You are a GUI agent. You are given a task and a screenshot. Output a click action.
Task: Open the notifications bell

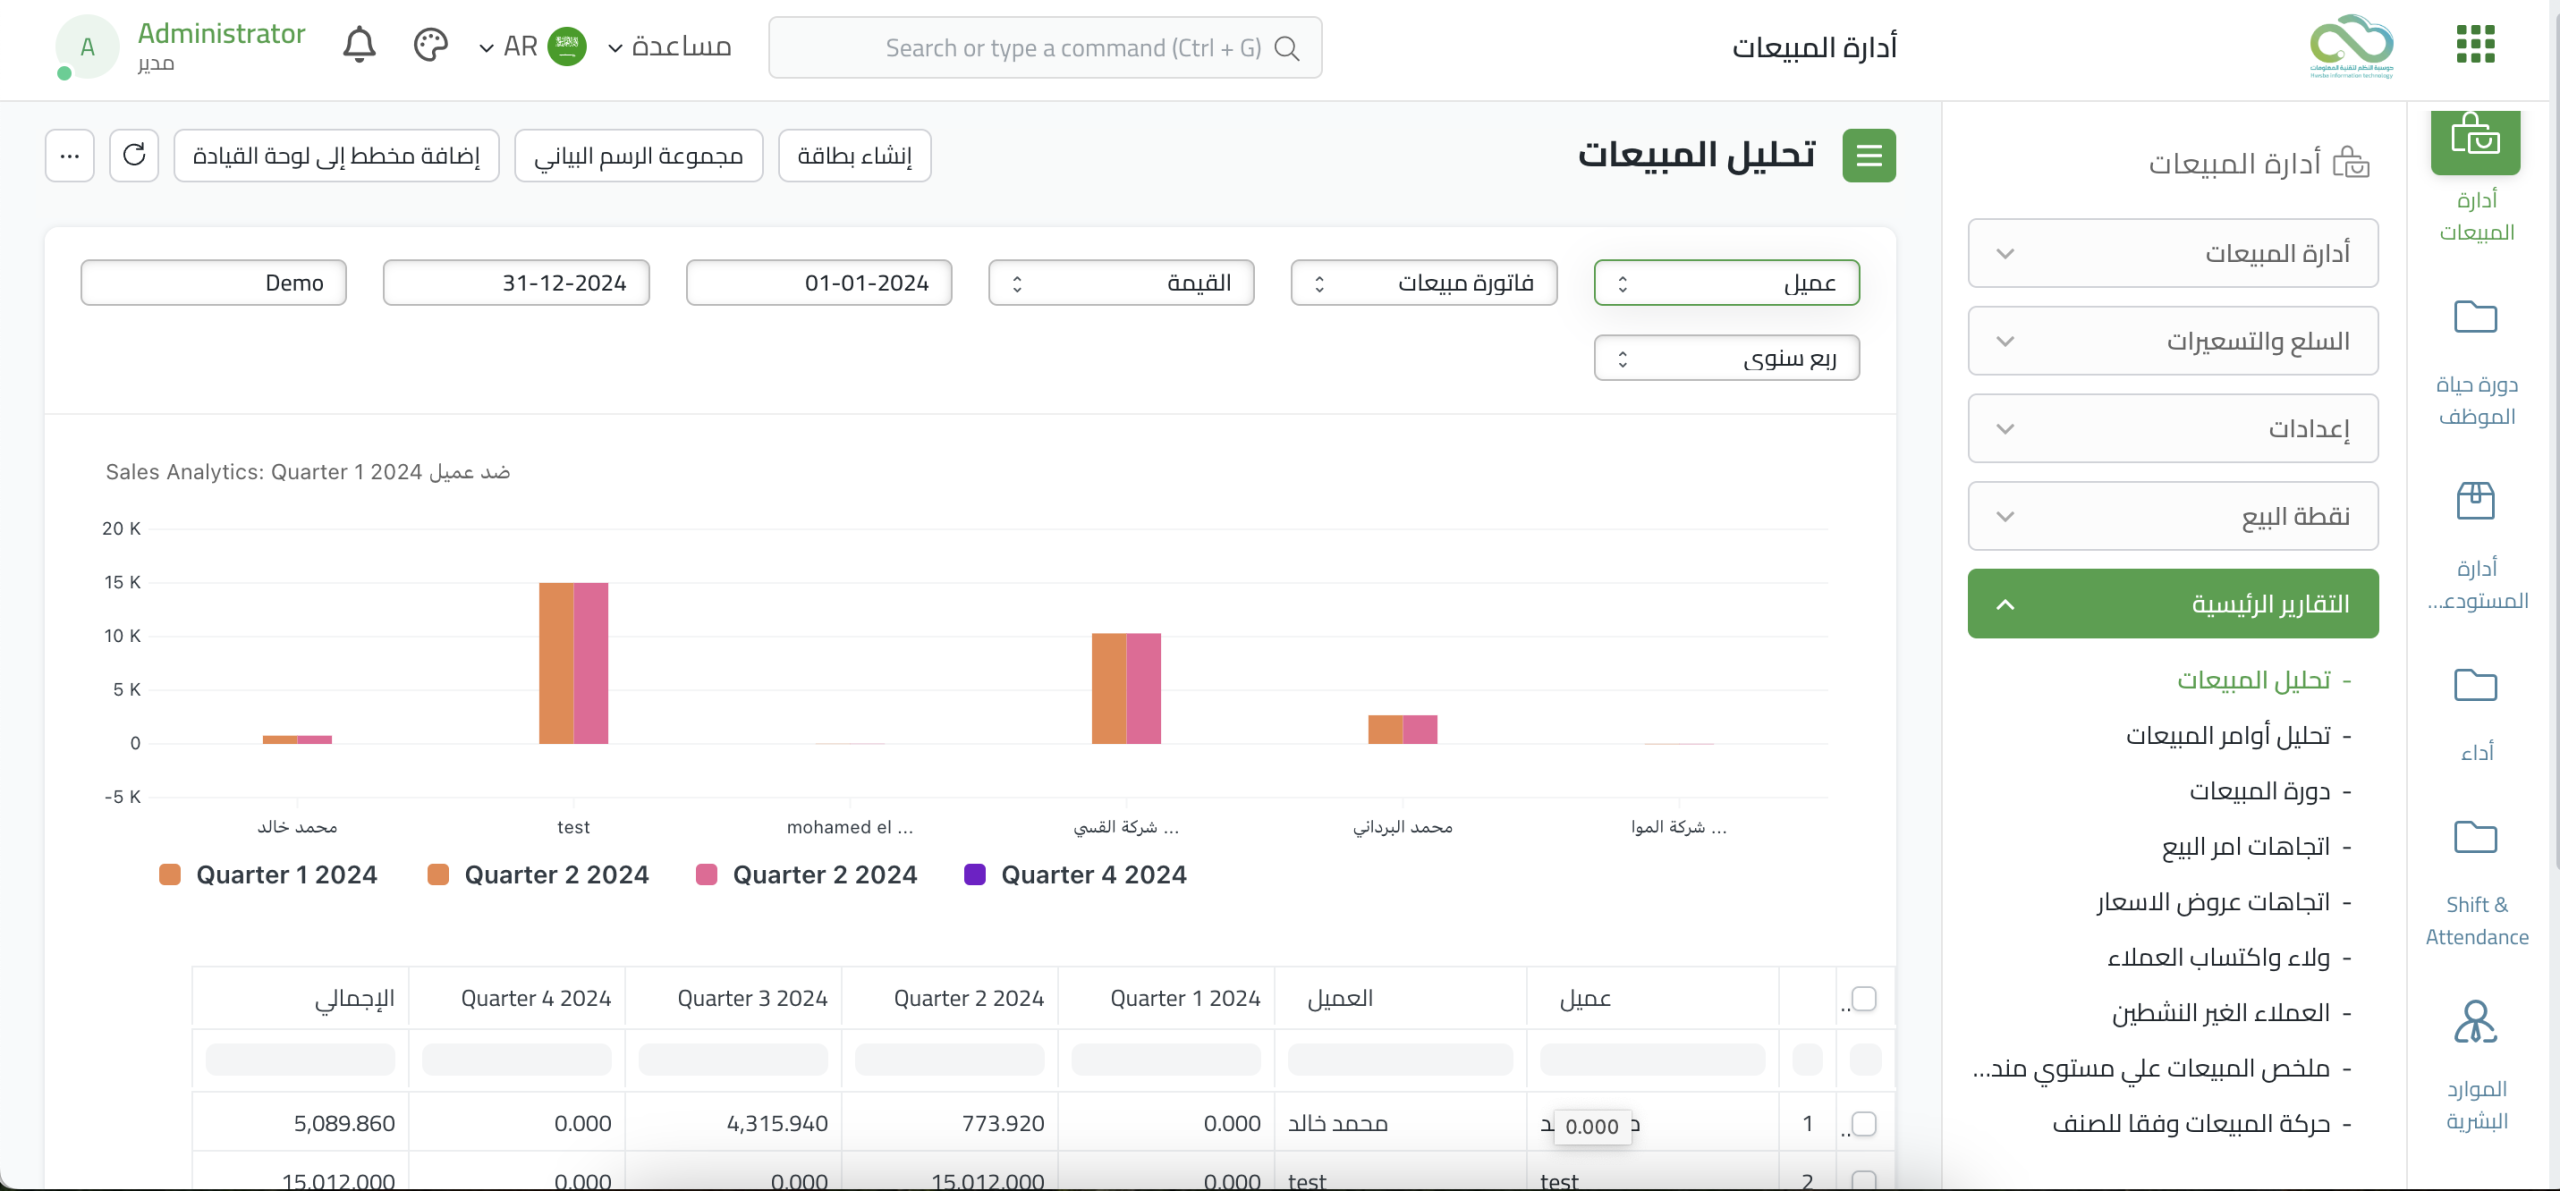tap(360, 45)
